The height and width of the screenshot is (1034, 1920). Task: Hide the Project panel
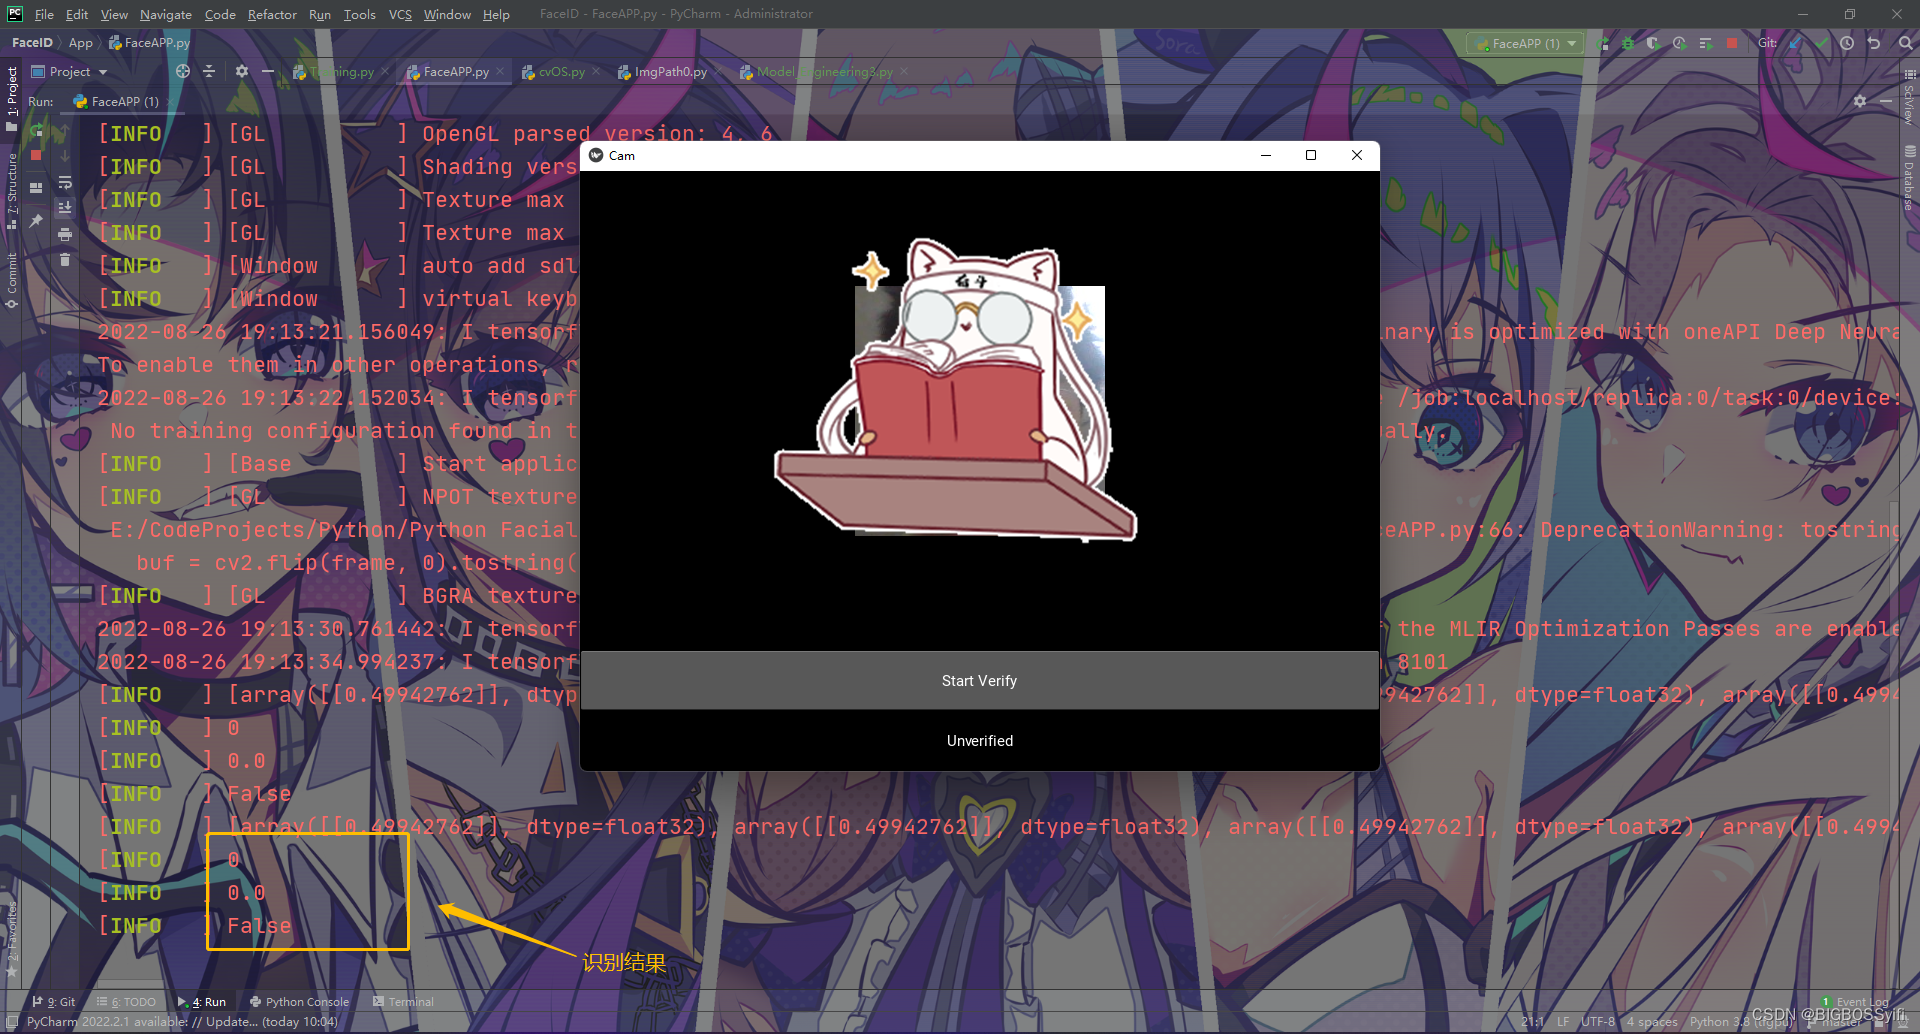(267, 72)
